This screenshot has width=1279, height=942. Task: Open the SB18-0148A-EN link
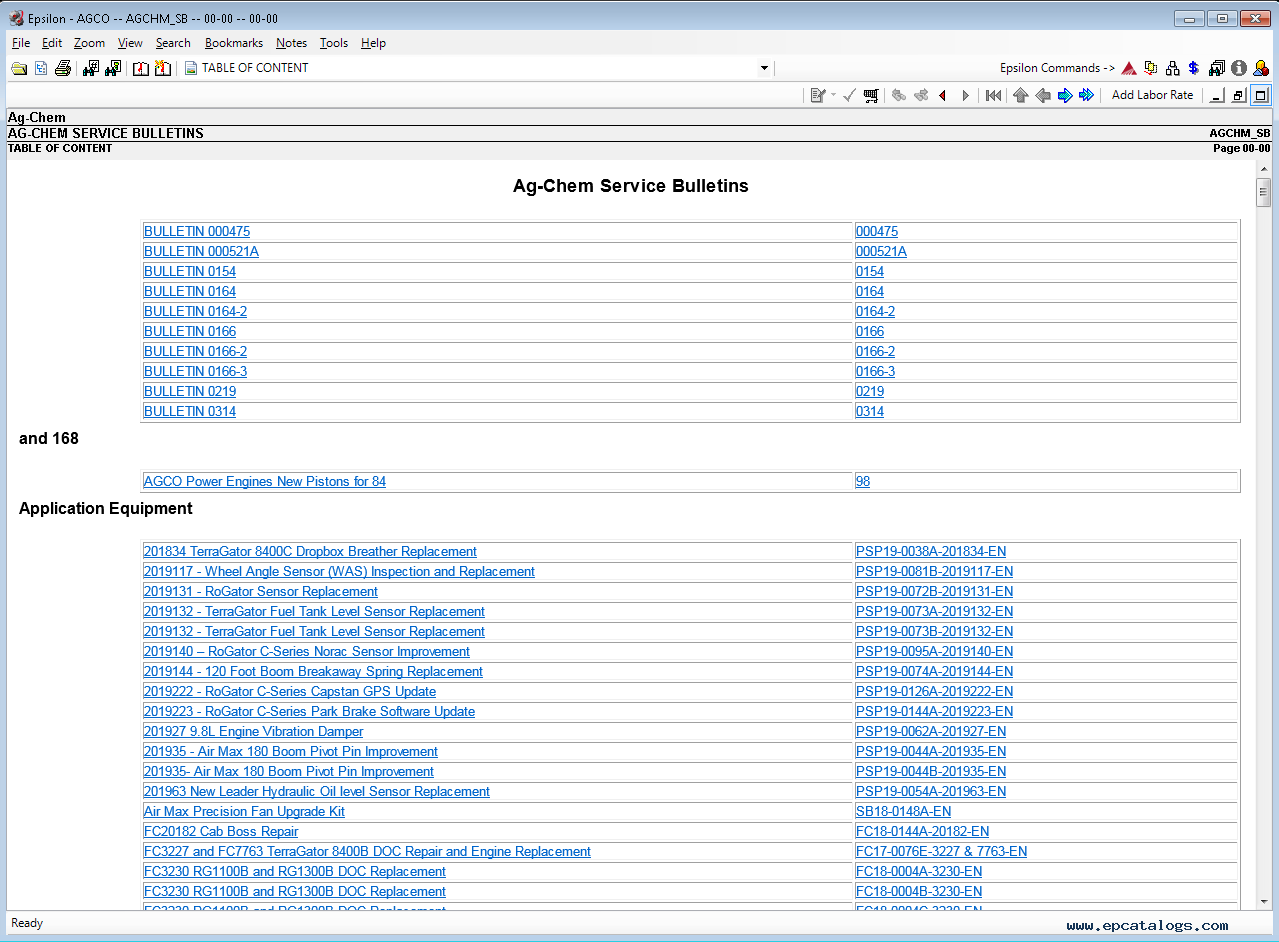[904, 811]
